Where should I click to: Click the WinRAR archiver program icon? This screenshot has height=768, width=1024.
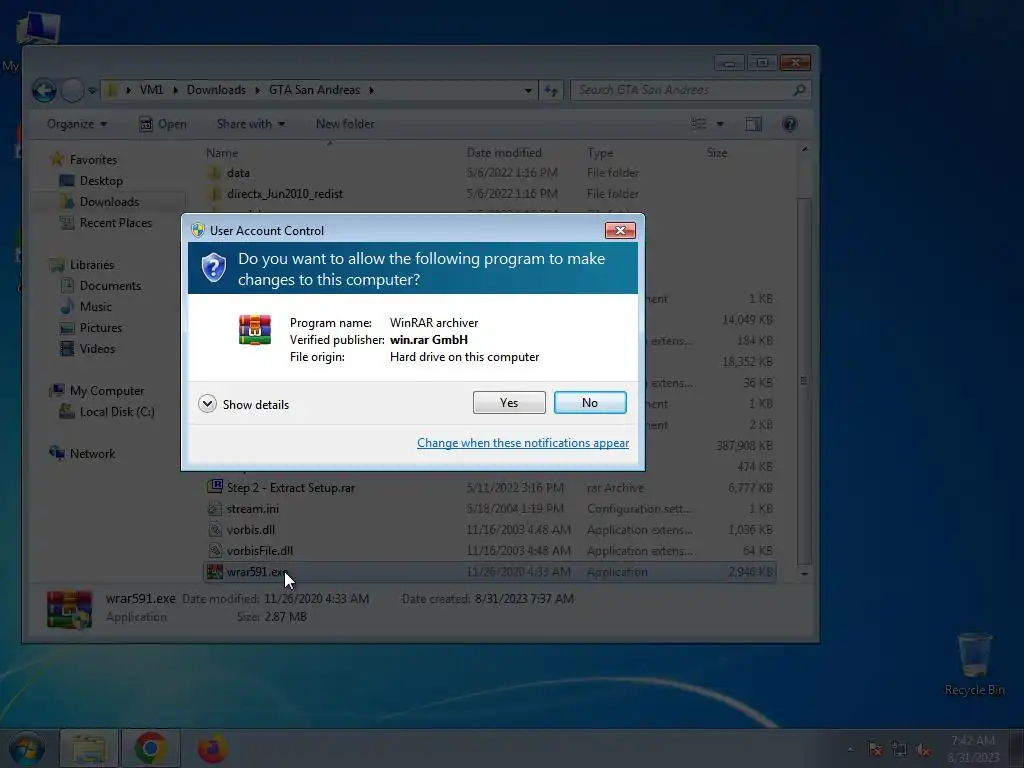coord(255,330)
